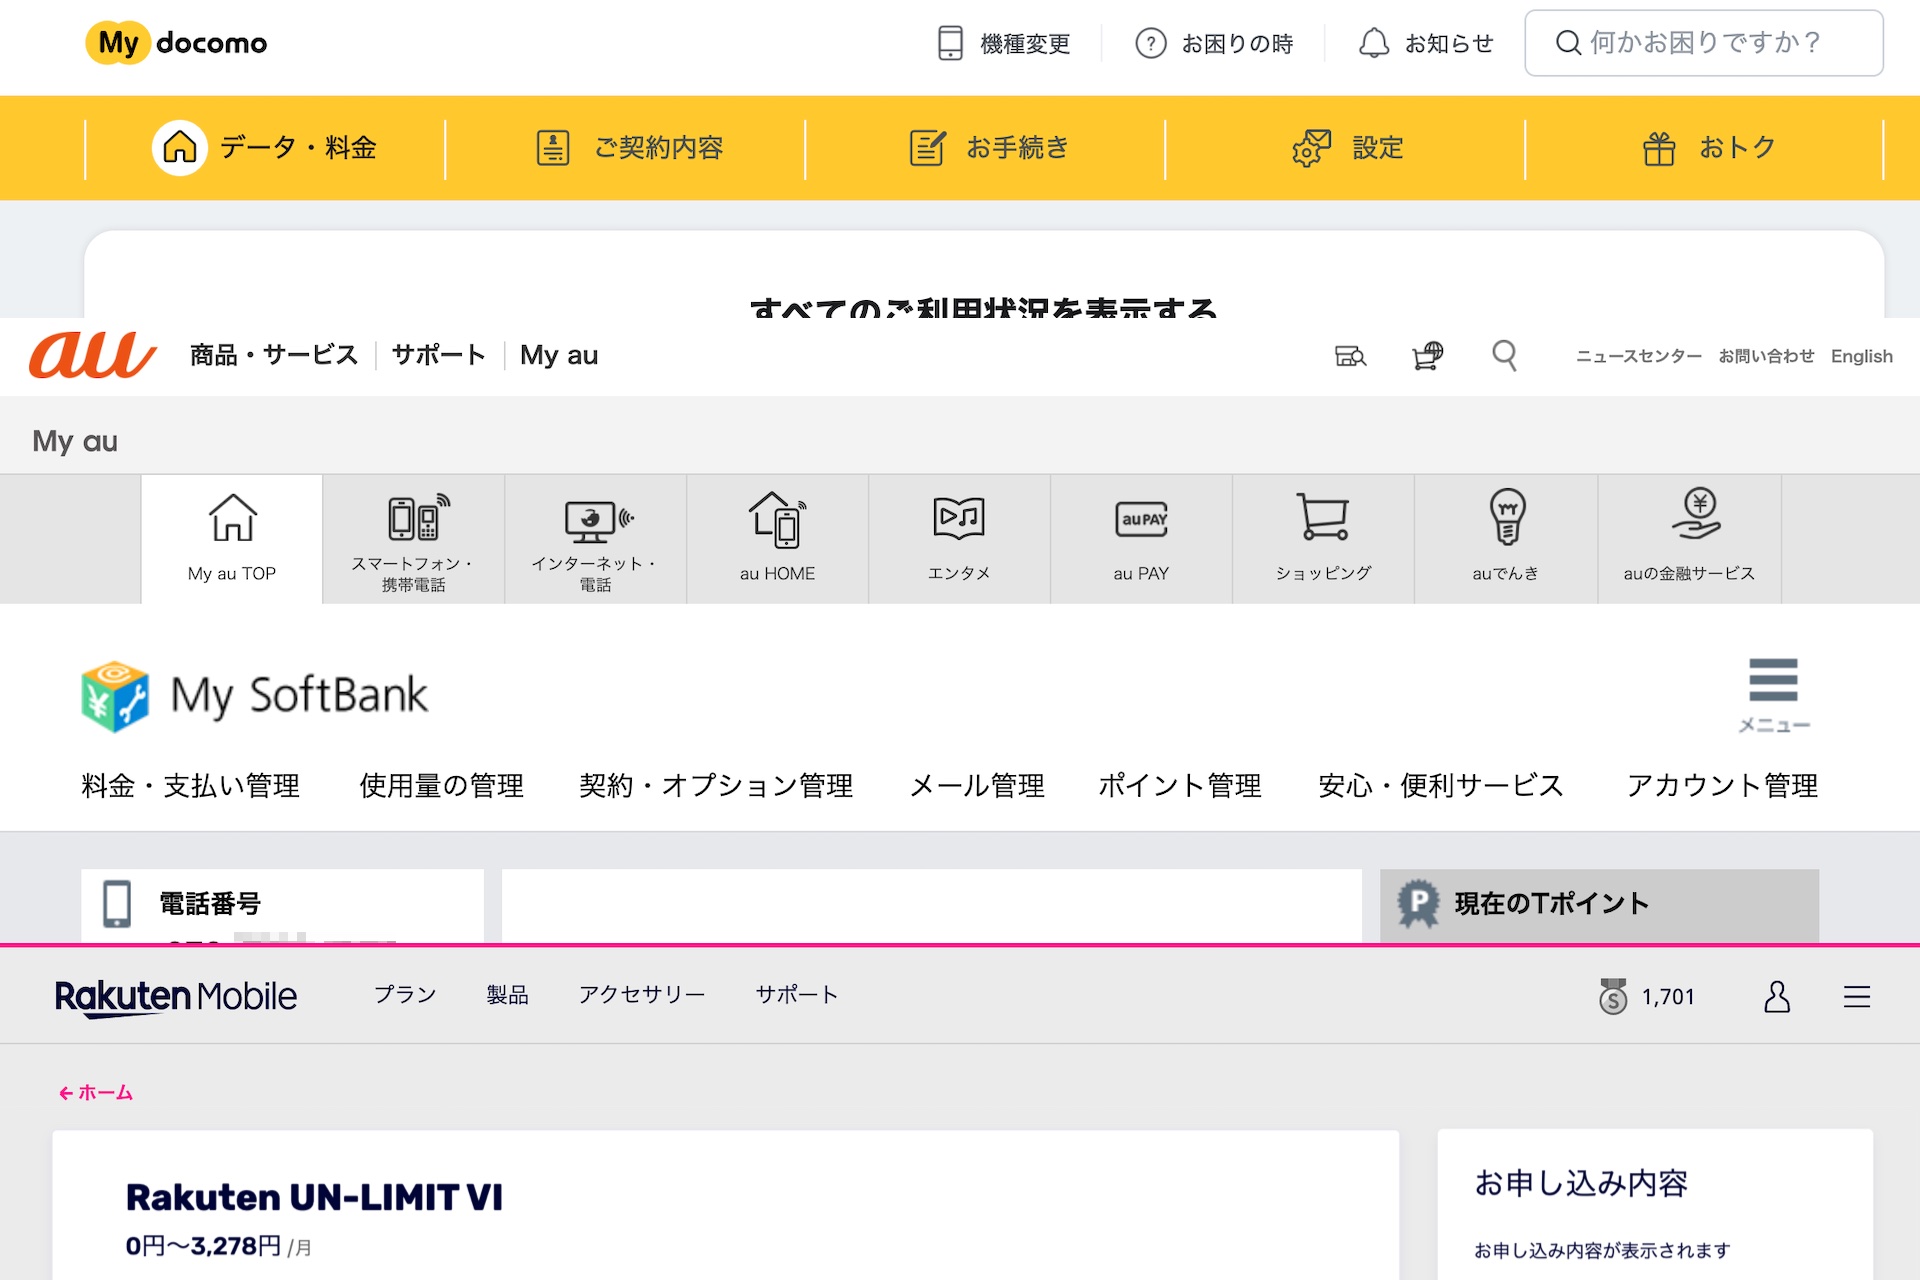Open the au HOME icon tab

tap(777, 539)
